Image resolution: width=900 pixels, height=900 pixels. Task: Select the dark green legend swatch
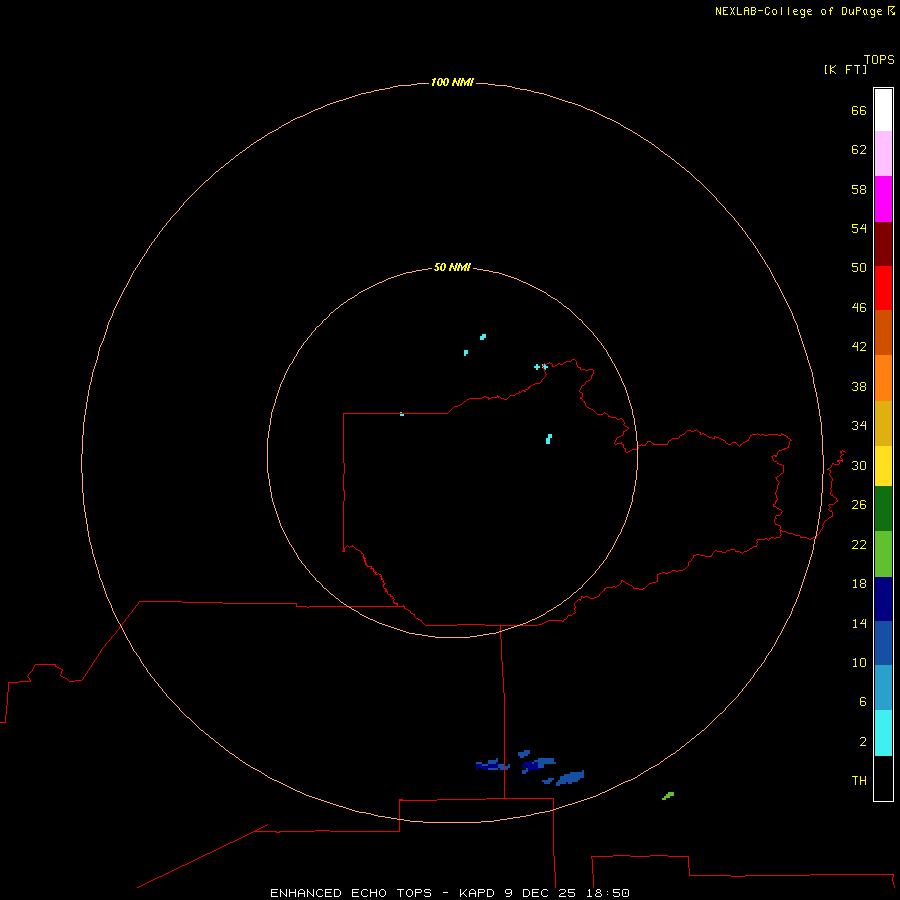coord(883,509)
